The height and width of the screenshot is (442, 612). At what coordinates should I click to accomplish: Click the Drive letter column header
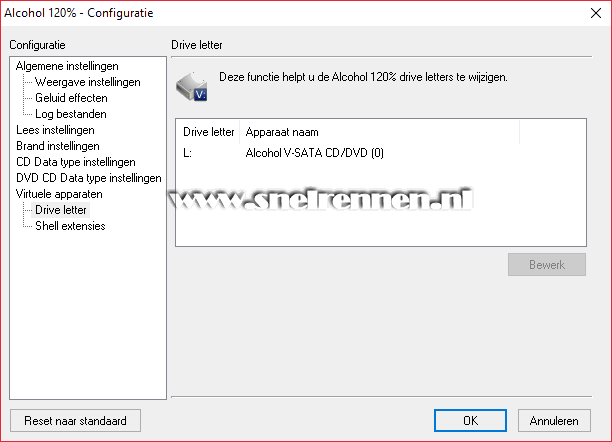tap(208, 132)
